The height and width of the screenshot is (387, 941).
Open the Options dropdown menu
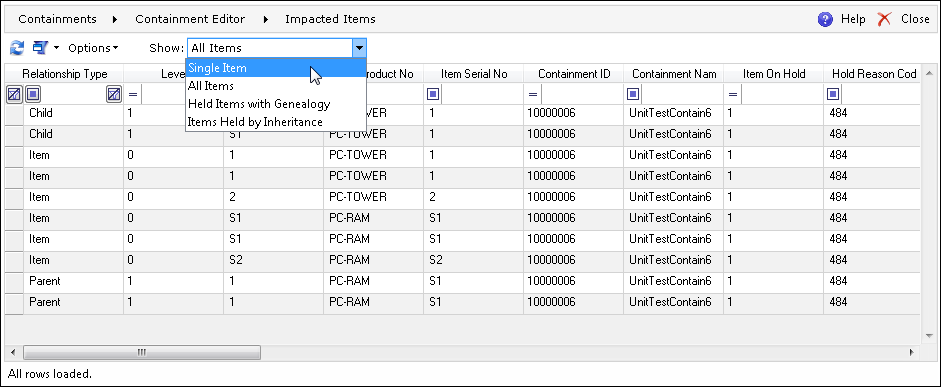93,48
